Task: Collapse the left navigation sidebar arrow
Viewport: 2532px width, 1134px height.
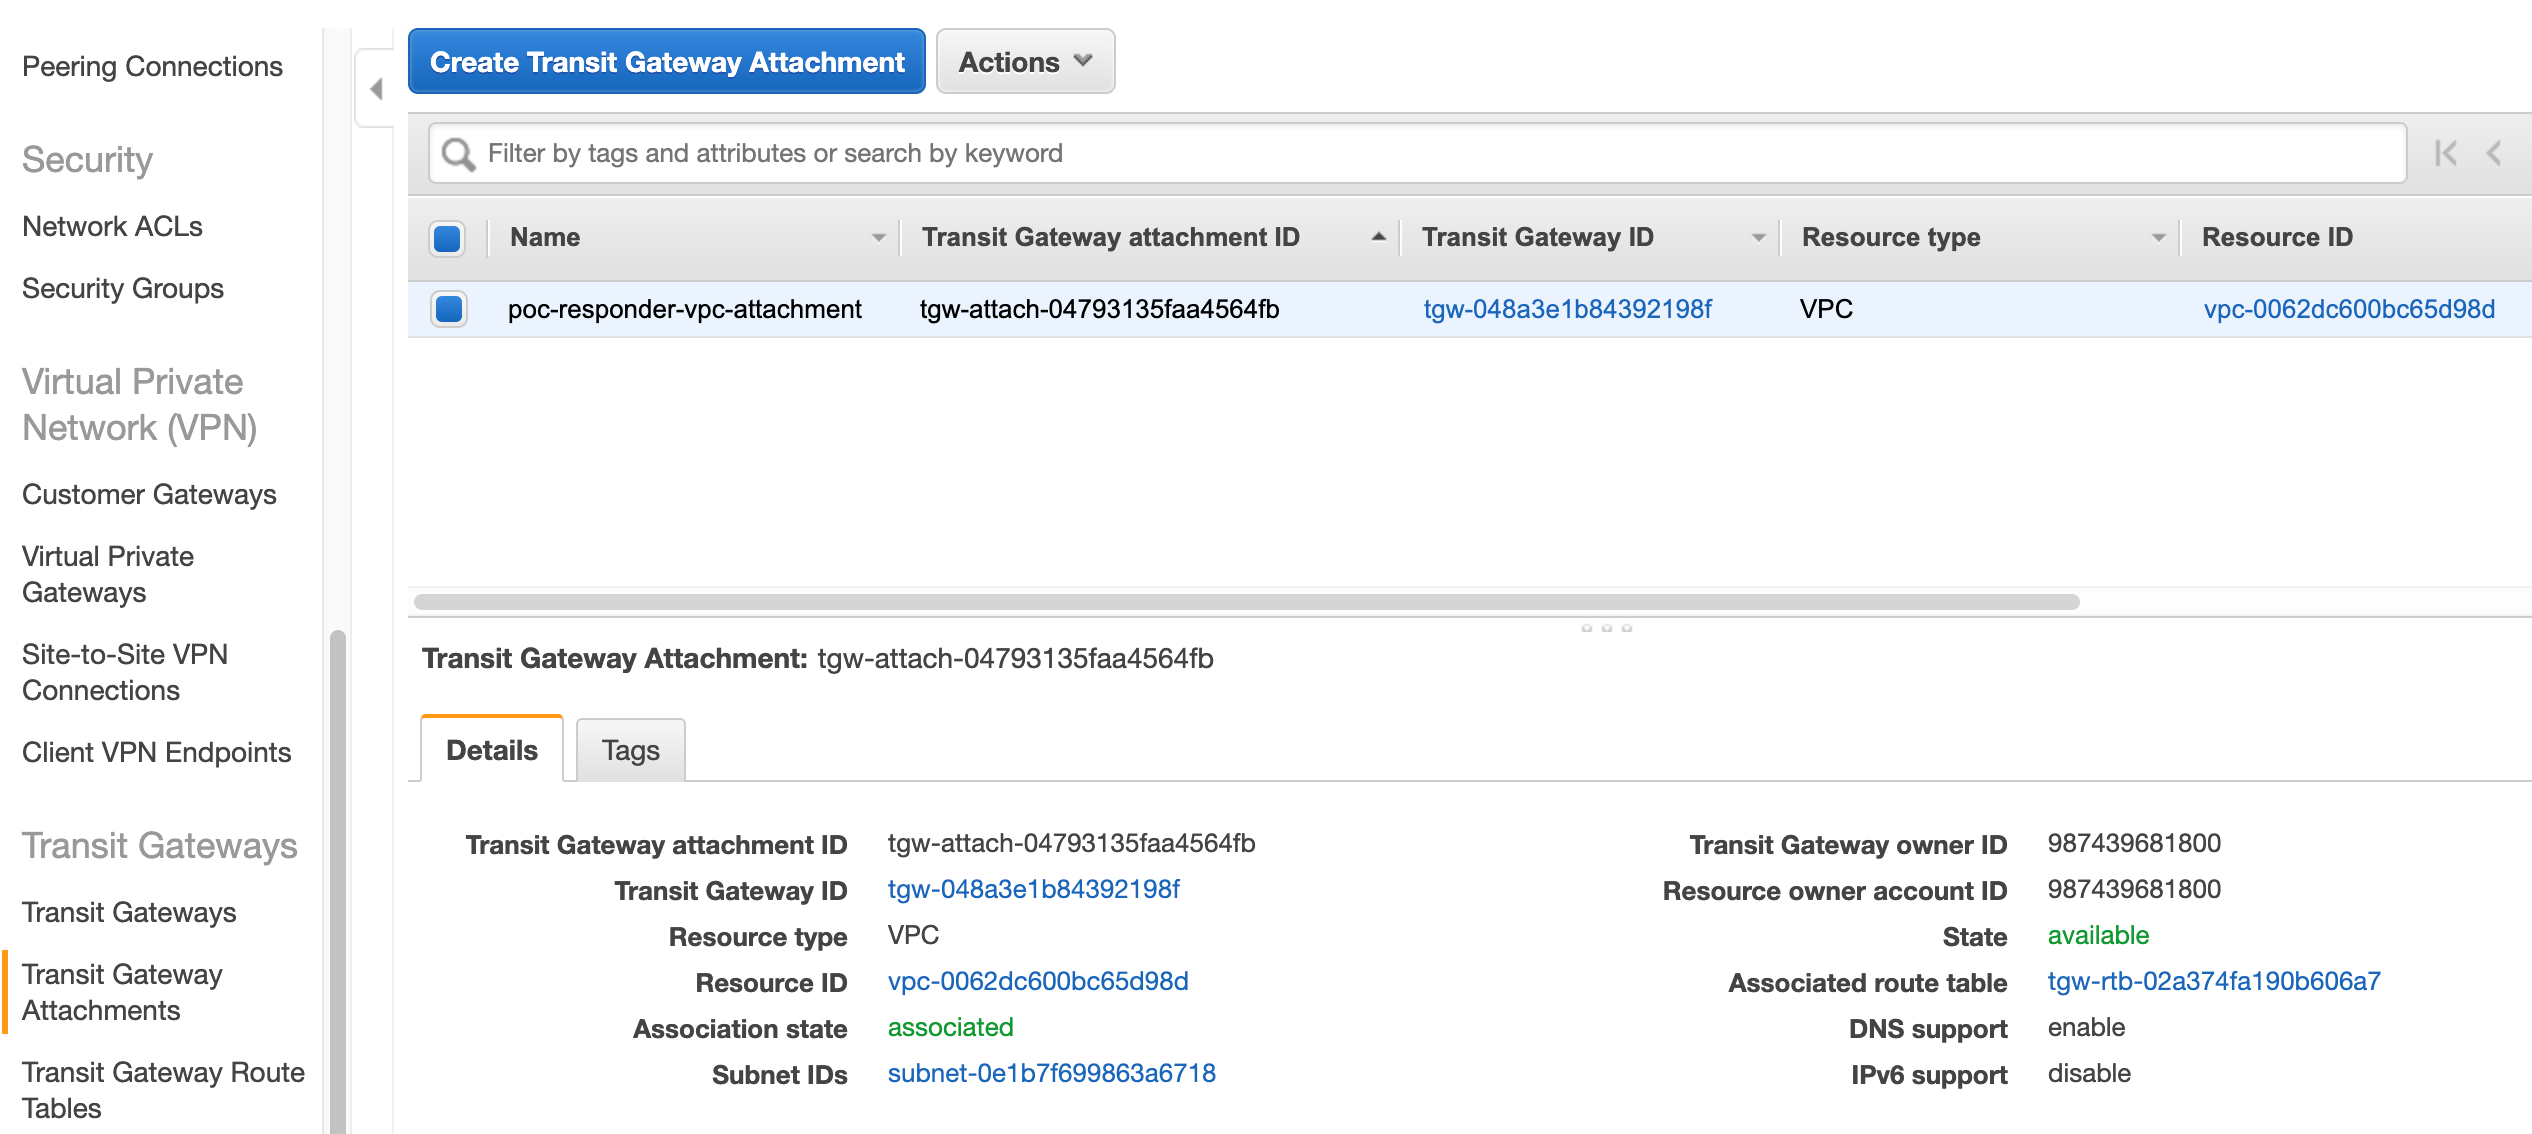Action: pos(376,89)
